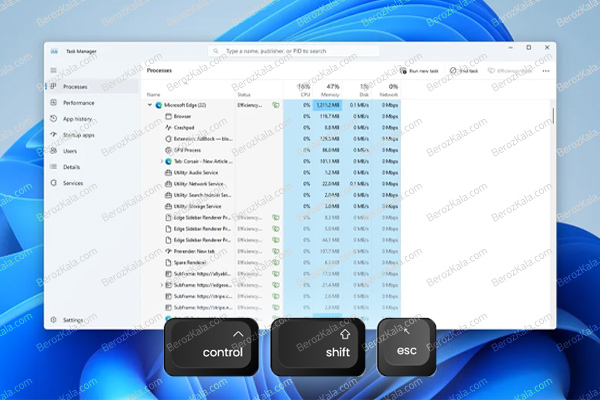The width and height of the screenshot is (600, 400).
Task: Sort by the 47% Memory column header
Action: [x=328, y=90]
